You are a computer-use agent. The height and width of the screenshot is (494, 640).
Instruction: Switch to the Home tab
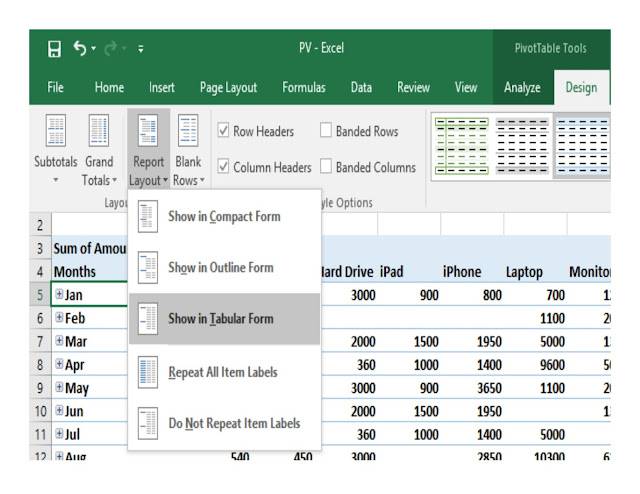point(109,87)
